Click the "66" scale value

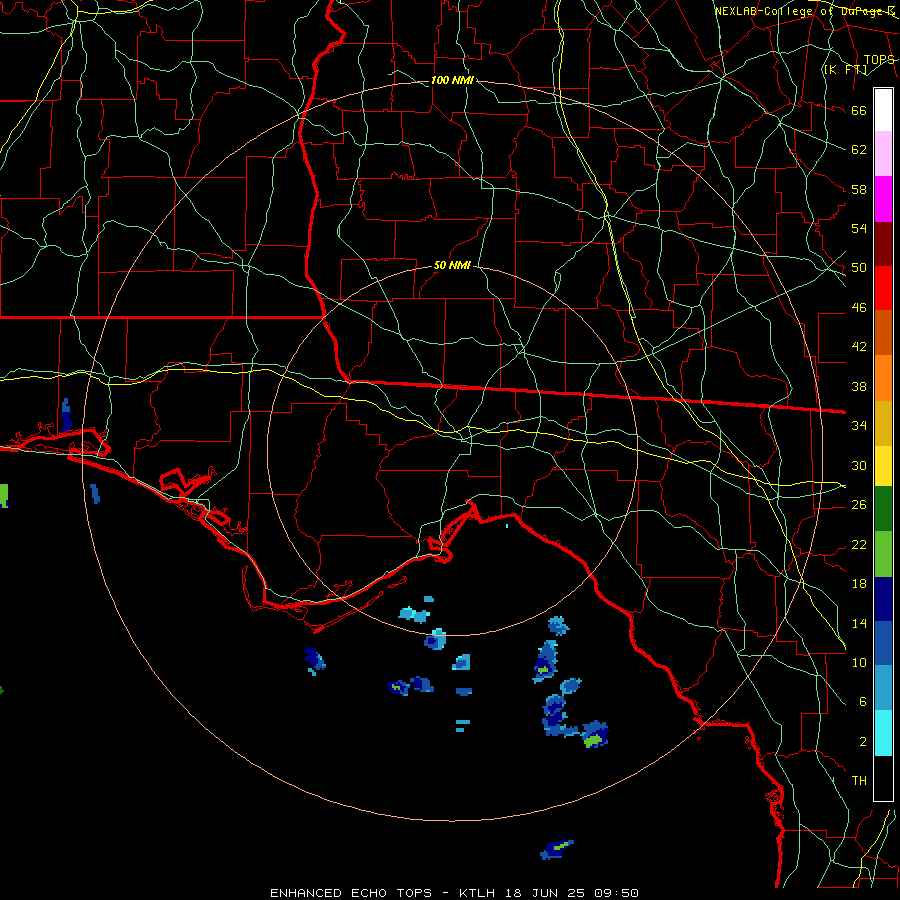pyautogui.click(x=859, y=110)
